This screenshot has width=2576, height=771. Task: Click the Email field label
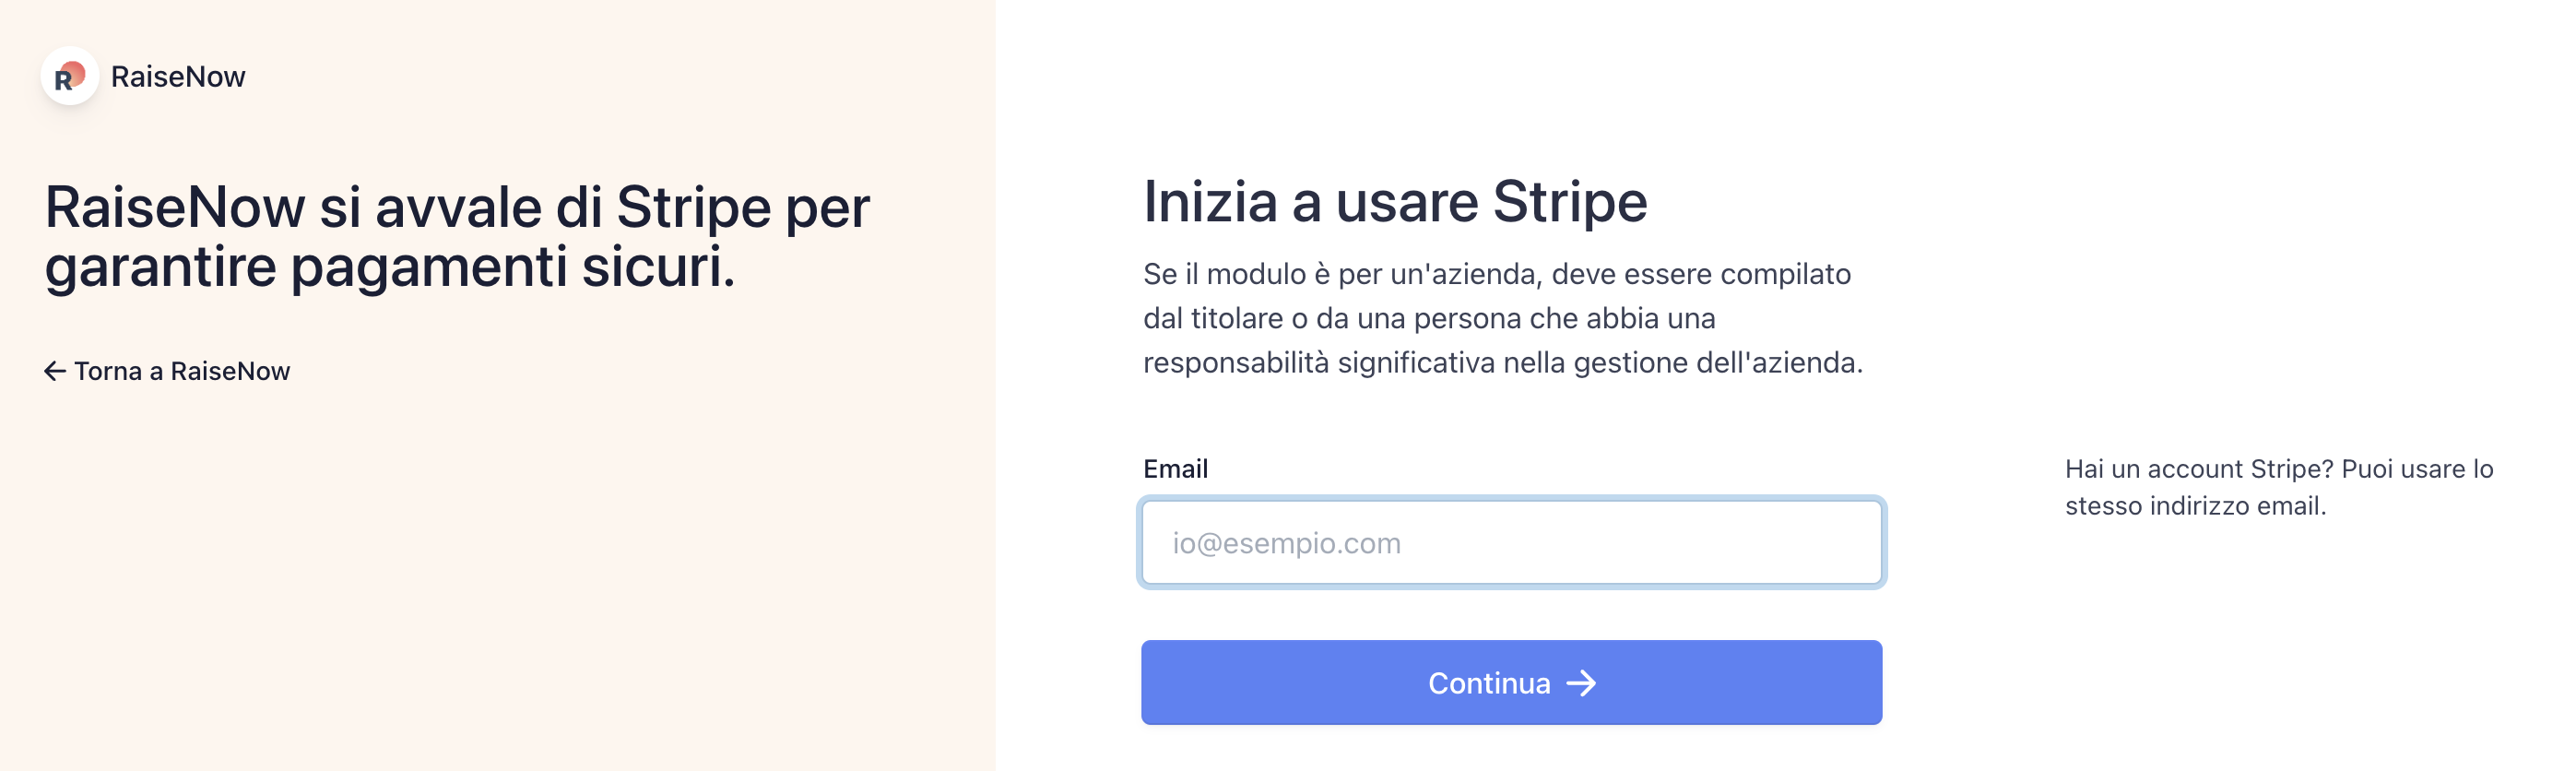point(1175,469)
